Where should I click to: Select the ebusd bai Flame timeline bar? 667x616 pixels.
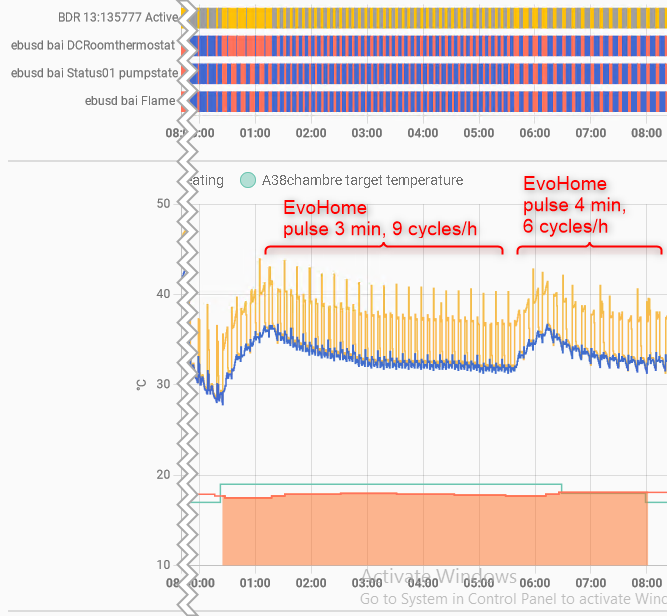(x=430, y=100)
